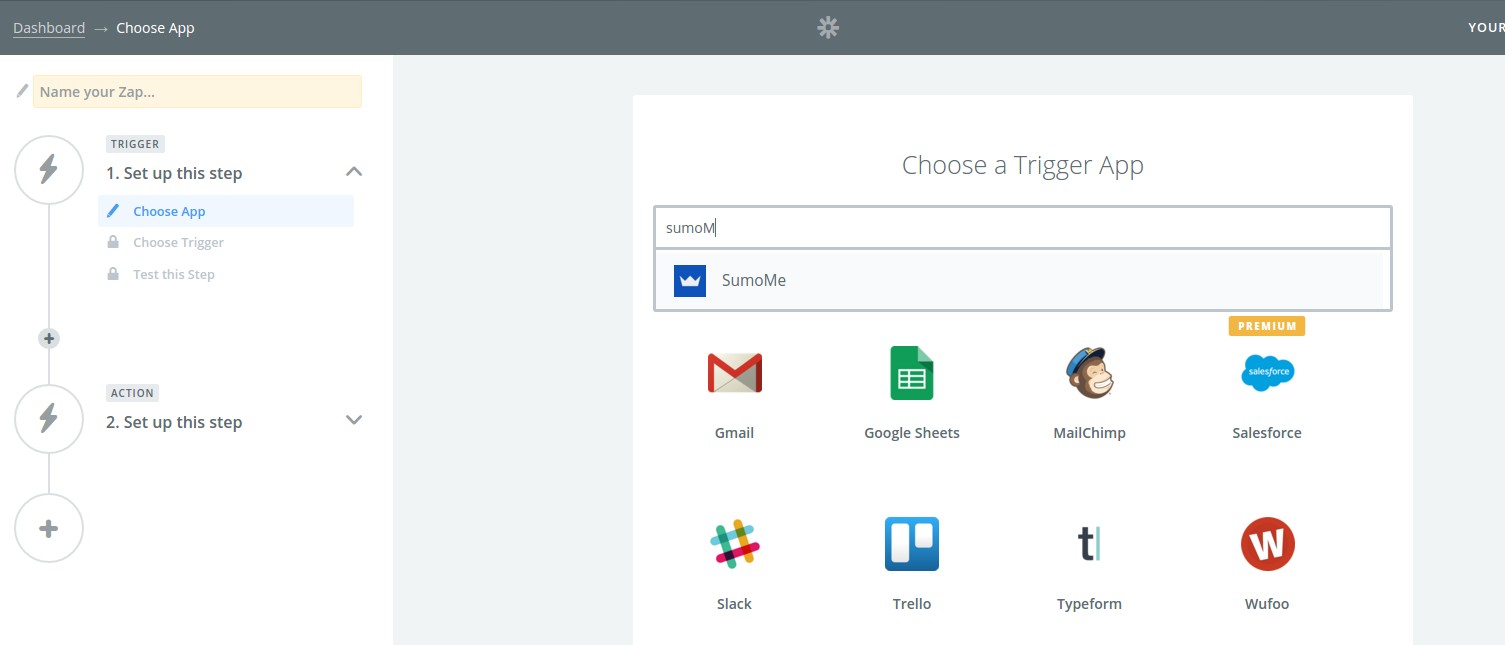Open the Test this Step item

click(x=174, y=274)
